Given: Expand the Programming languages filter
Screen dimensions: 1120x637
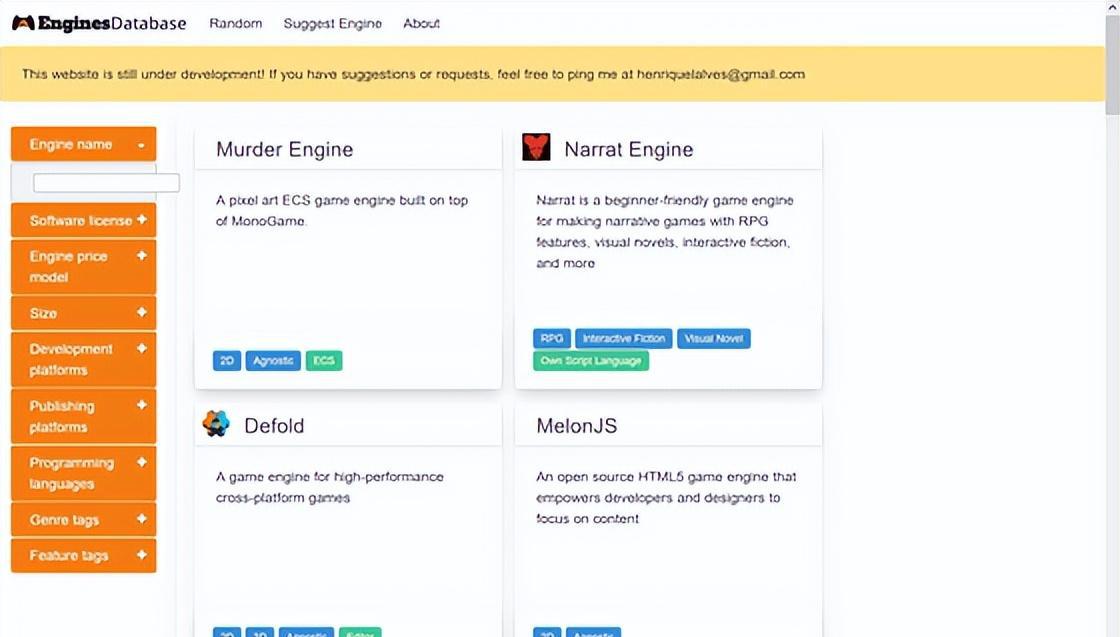Looking at the screenshot, I should point(84,473).
